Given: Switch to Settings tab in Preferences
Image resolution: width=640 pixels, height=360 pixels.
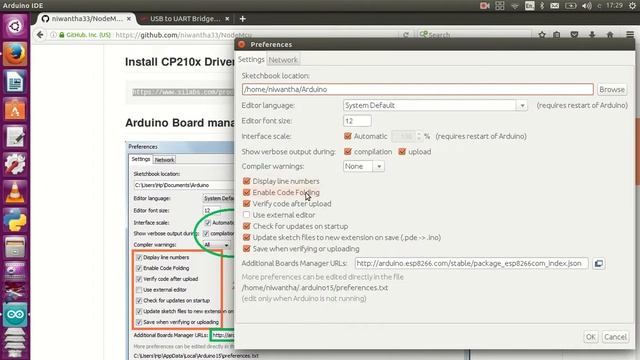Looking at the screenshot, I should 251,60.
